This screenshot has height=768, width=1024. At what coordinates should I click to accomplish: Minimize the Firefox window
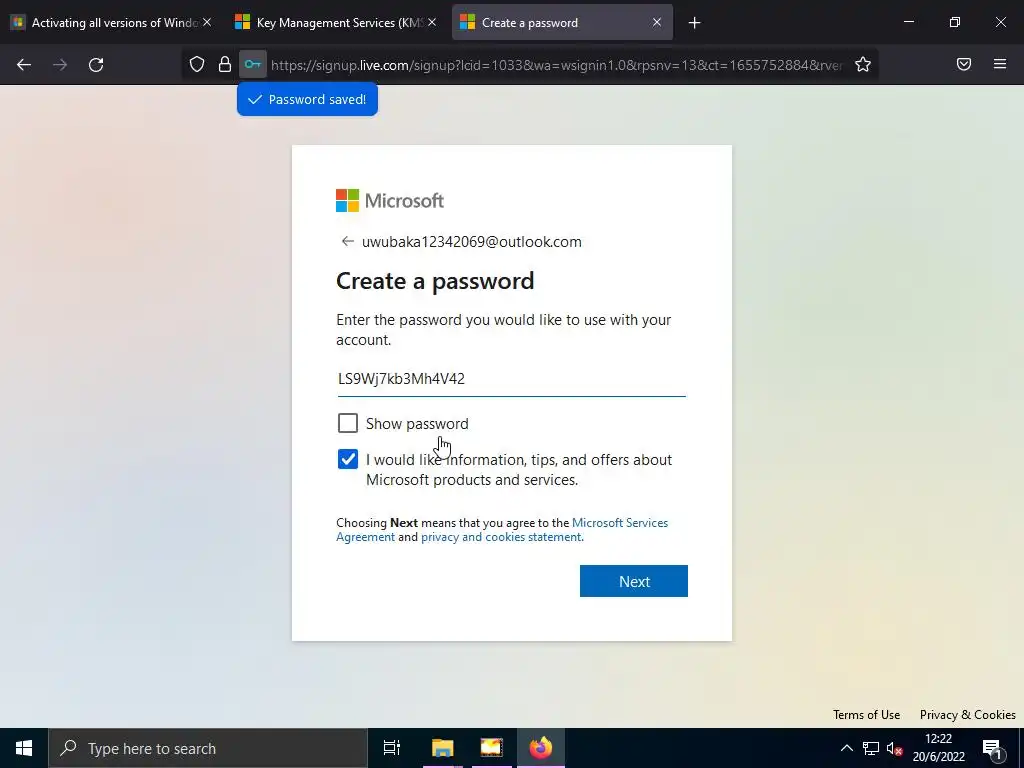[909, 22]
